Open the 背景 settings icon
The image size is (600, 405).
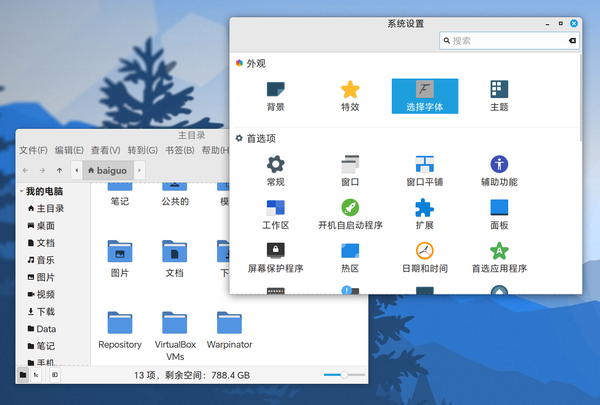coord(276,96)
